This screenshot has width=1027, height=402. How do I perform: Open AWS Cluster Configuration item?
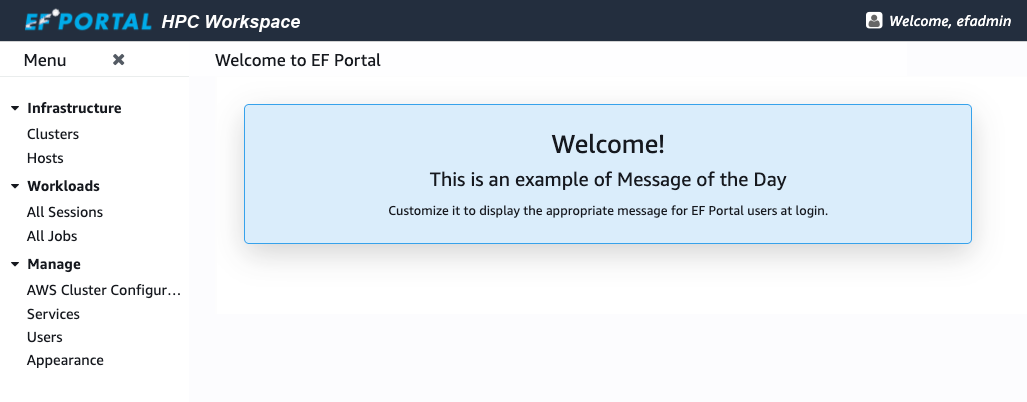click(104, 290)
